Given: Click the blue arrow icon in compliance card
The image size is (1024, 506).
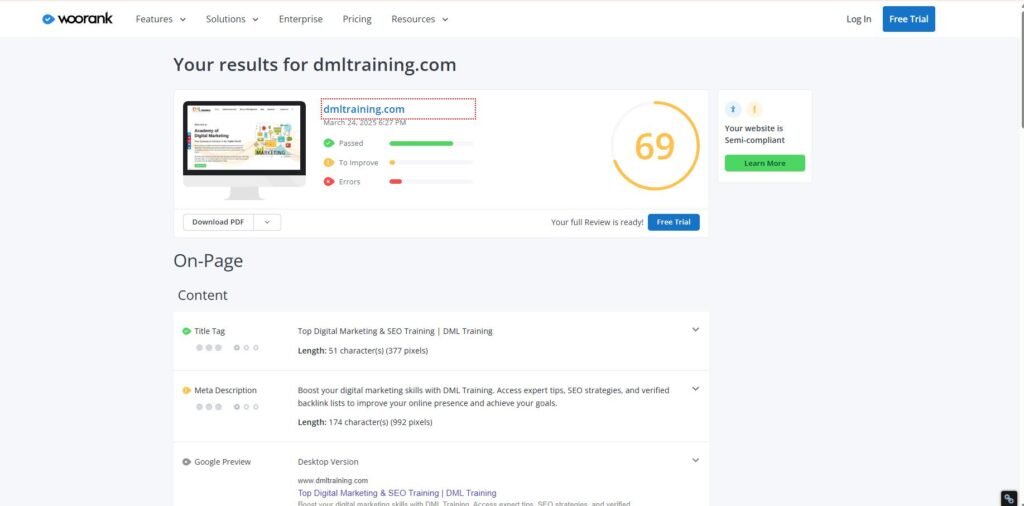Looking at the screenshot, I should click(733, 109).
